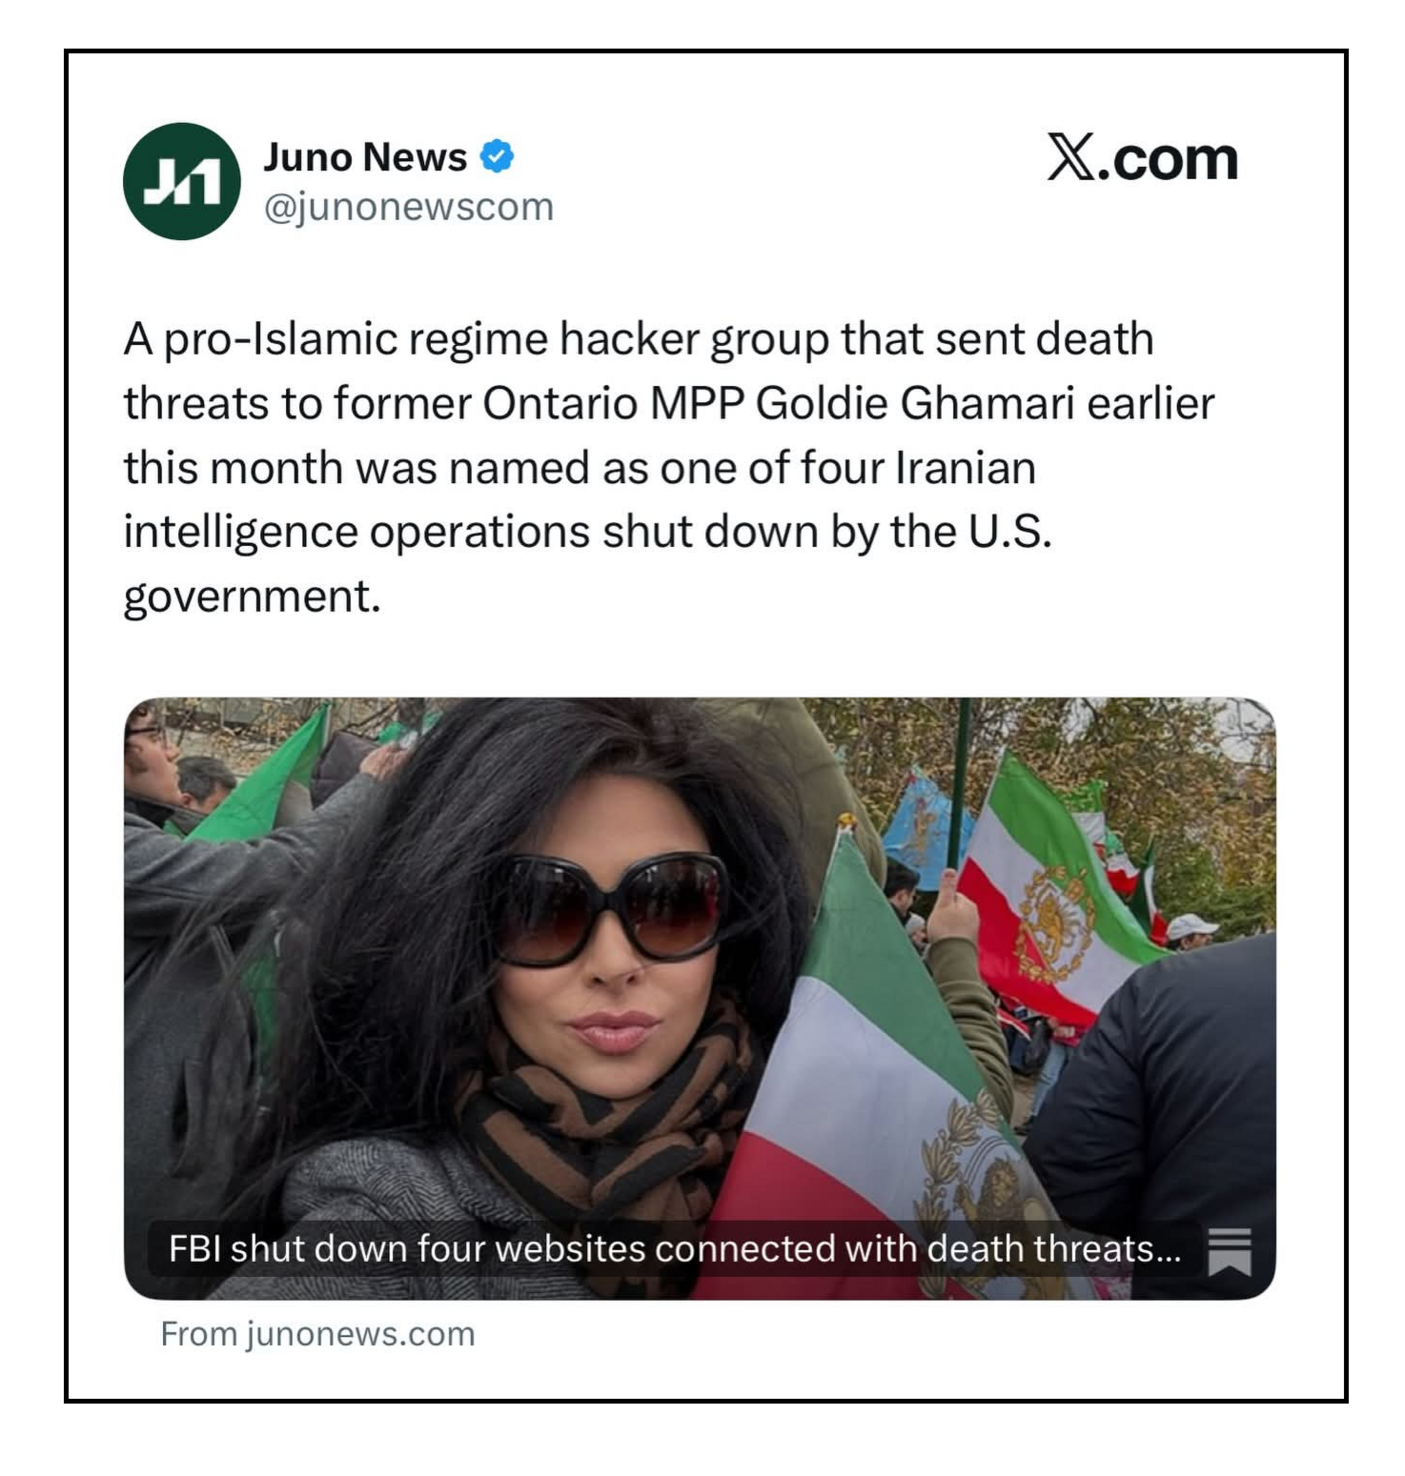Click the words "Ontario MPP" in the tweet
1405x1476 pixels.
pos(613,403)
